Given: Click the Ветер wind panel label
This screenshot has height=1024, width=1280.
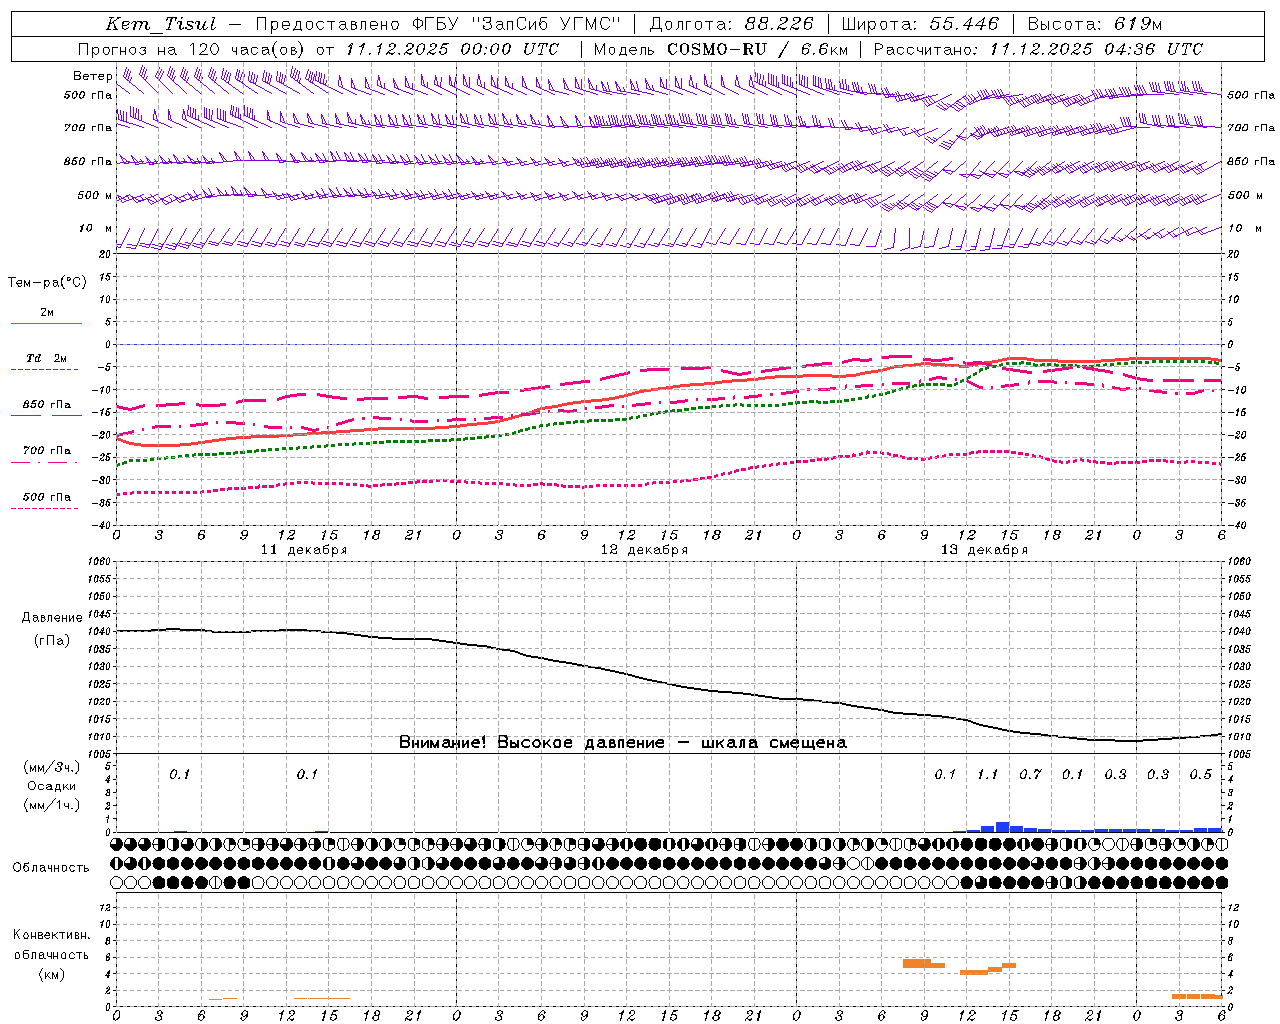Looking at the screenshot, I should point(93,76).
